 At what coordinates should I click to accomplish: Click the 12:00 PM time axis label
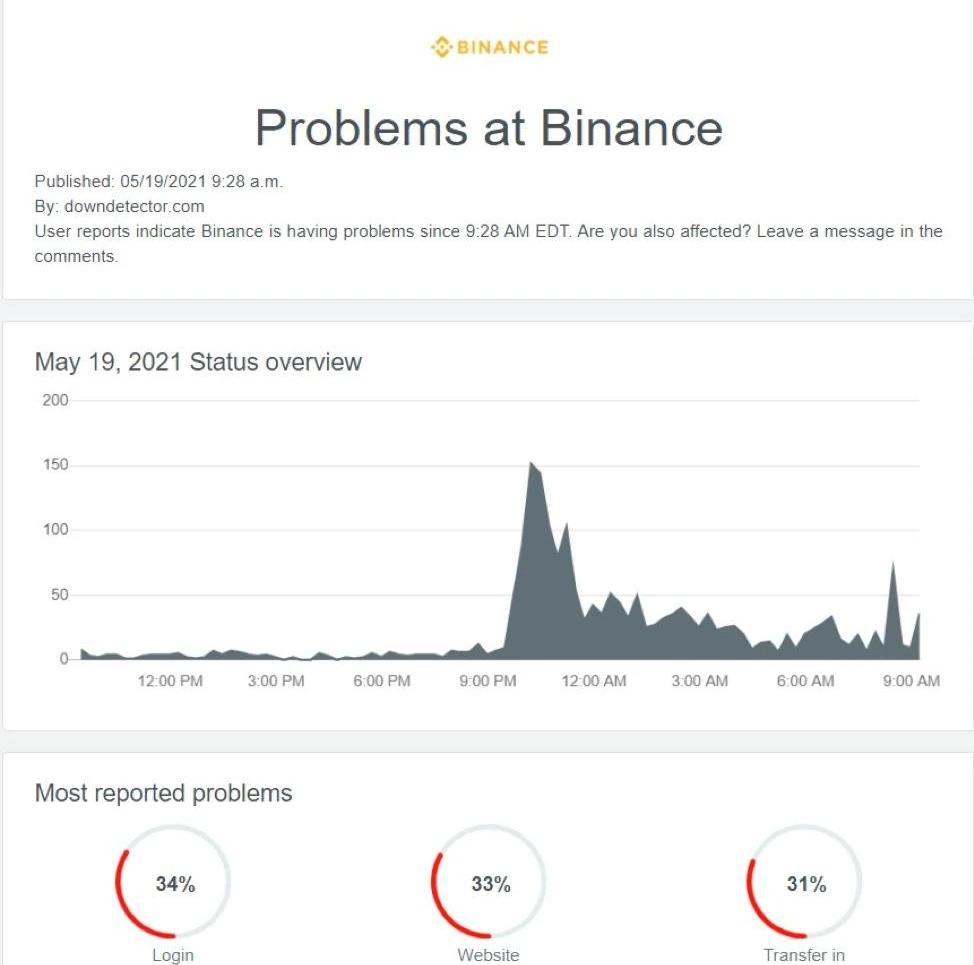pyautogui.click(x=170, y=681)
